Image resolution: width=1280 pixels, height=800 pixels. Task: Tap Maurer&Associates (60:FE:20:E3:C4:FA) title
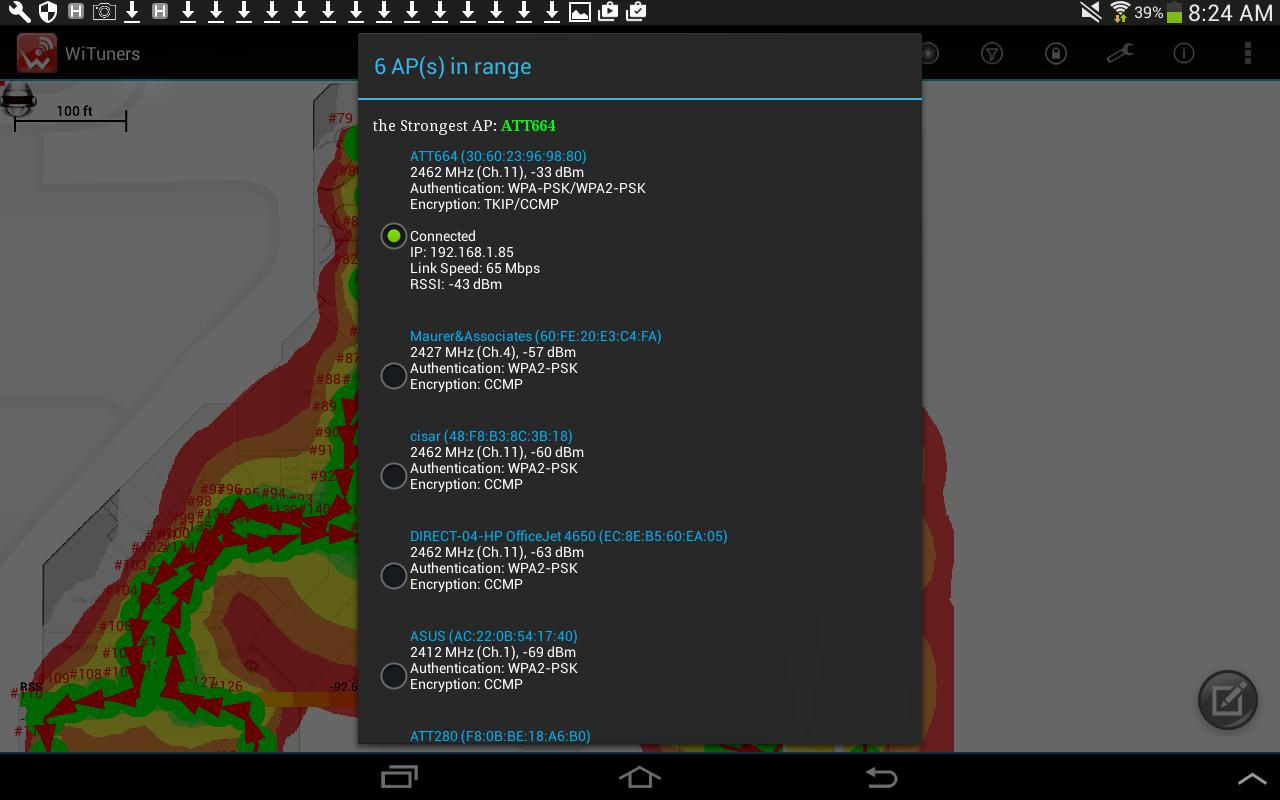click(536, 336)
